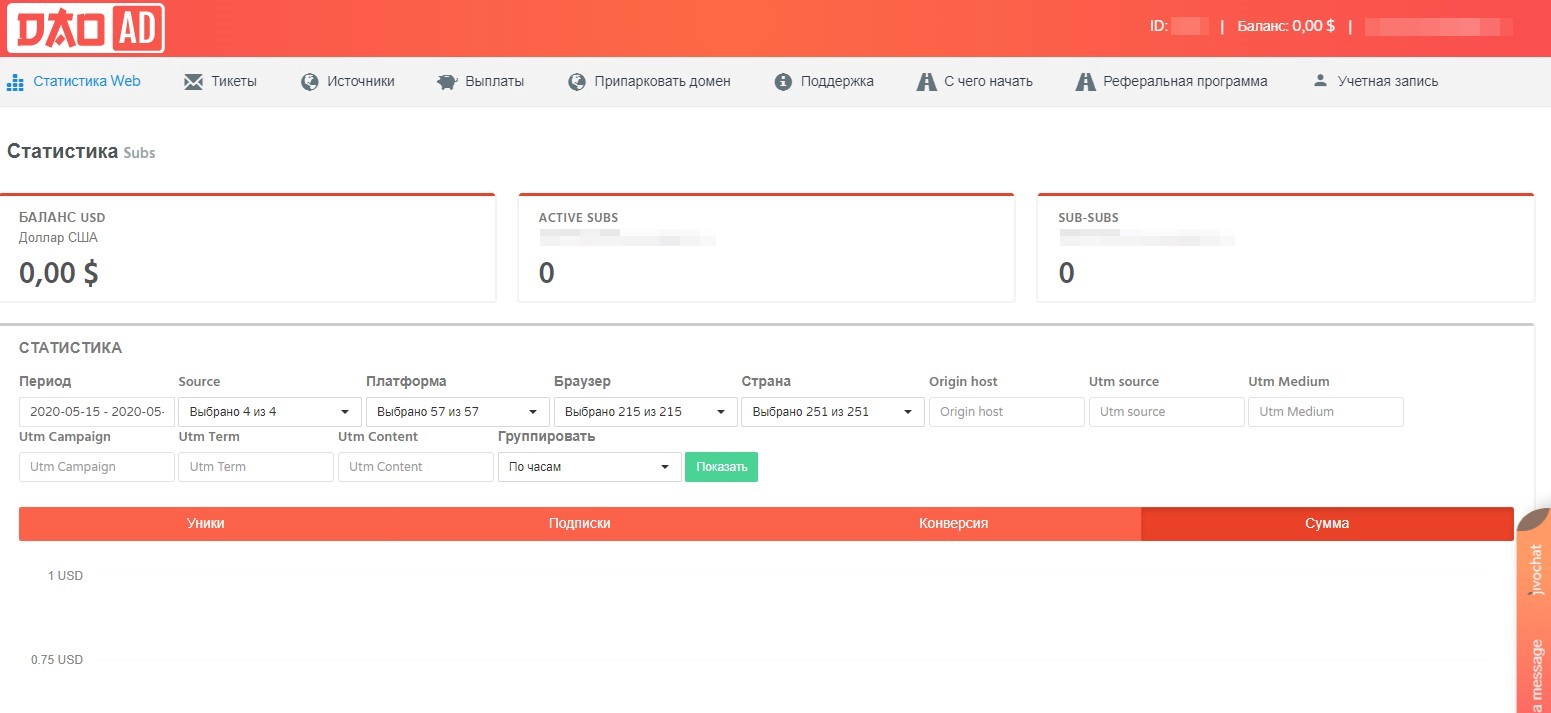1551x713 pixels.
Task: Switch to the Конверсия tab
Action: coord(953,524)
